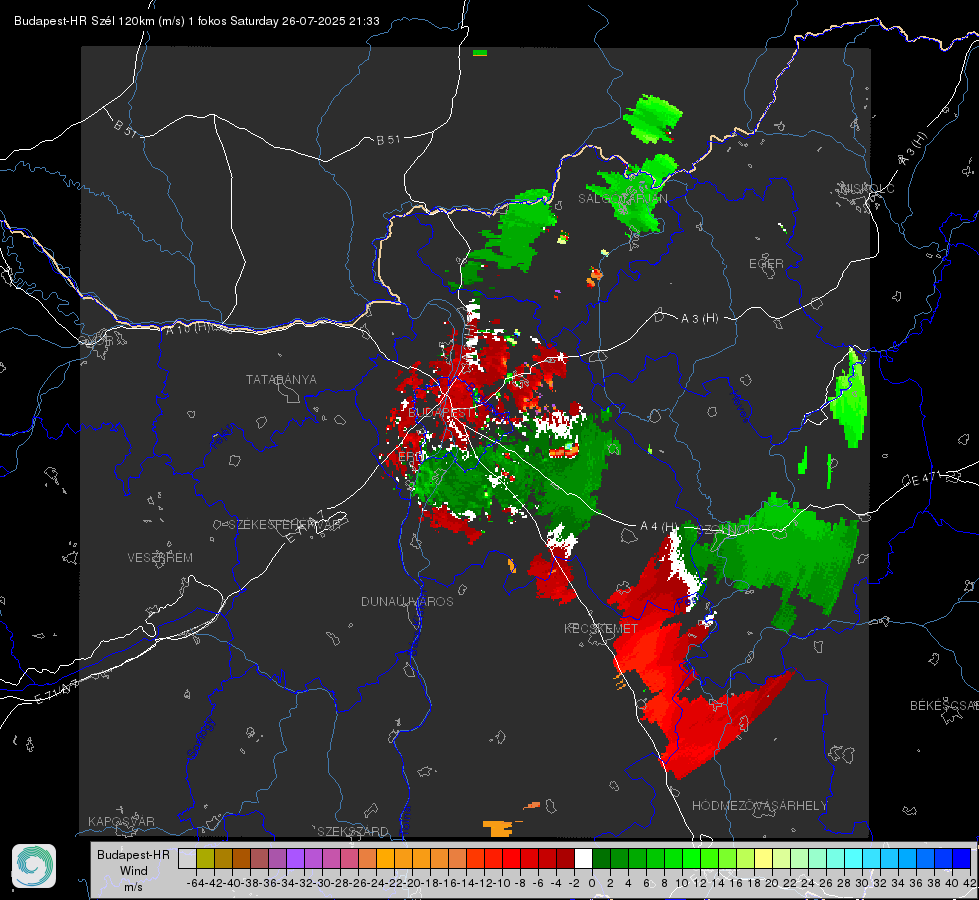Click the '42' value on the legend
979x900 pixels.
(x=970, y=883)
